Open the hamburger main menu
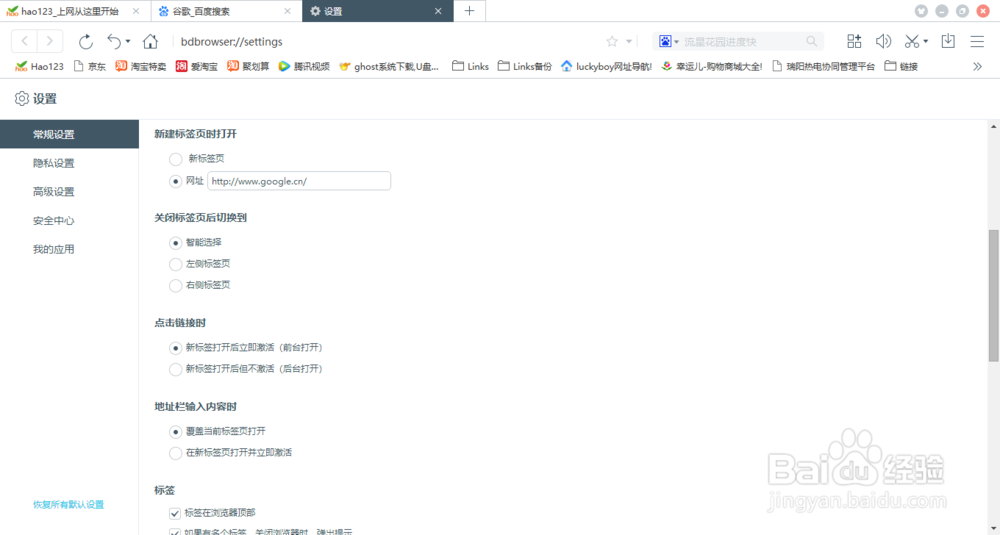The height and width of the screenshot is (535, 1000). click(977, 41)
